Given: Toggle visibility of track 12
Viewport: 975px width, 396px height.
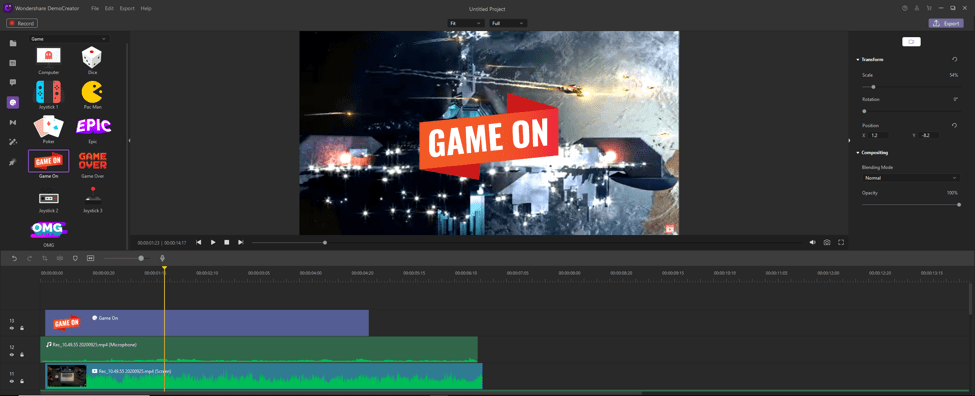Looking at the screenshot, I should pyautogui.click(x=11, y=354).
